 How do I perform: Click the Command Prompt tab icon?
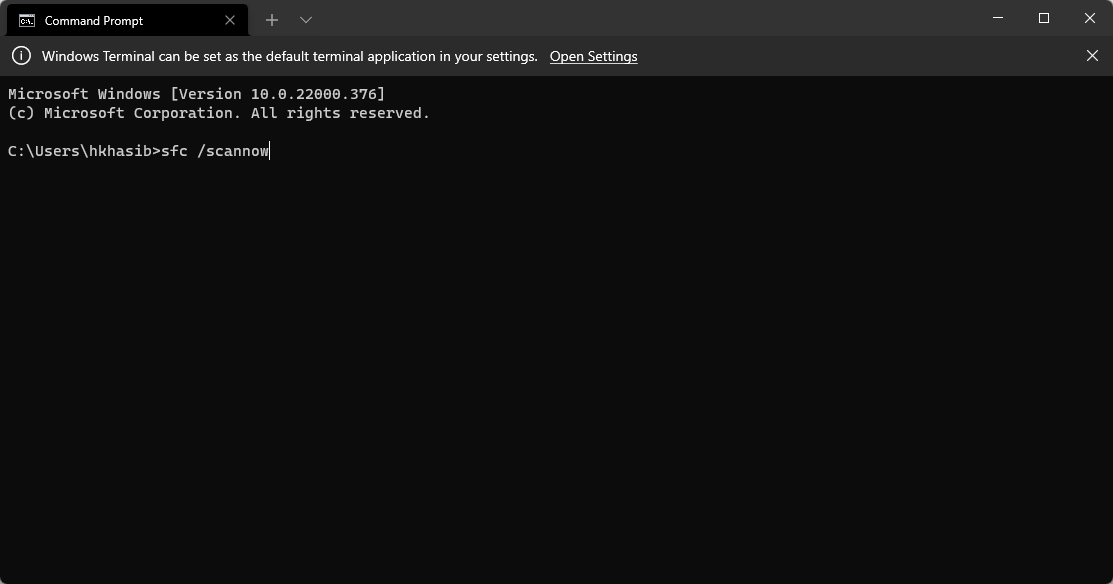[x=27, y=20]
